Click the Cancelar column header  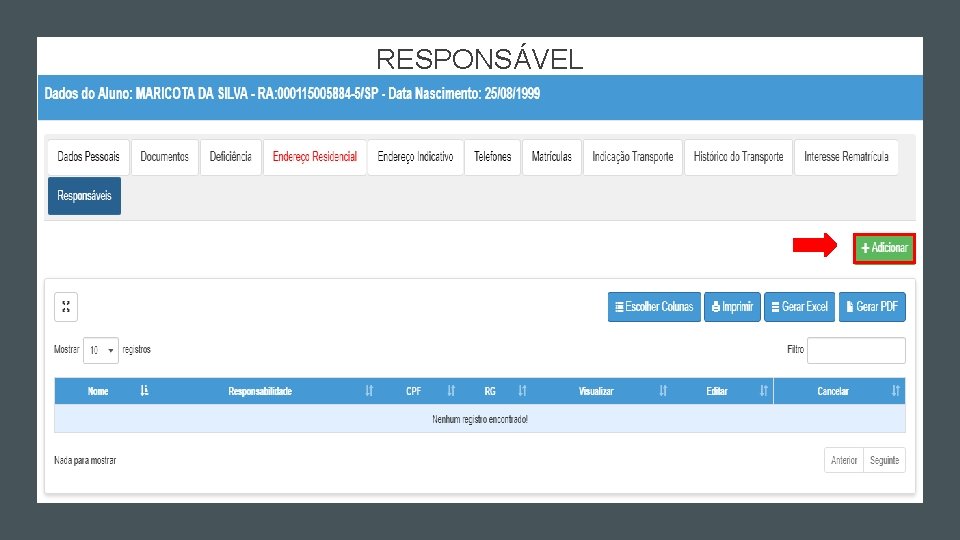tap(833, 391)
